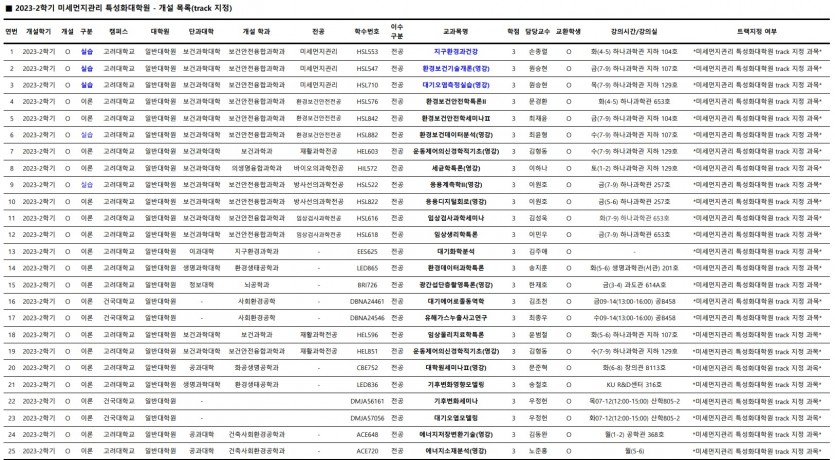Click course name '대기오염모델링'

point(455,418)
